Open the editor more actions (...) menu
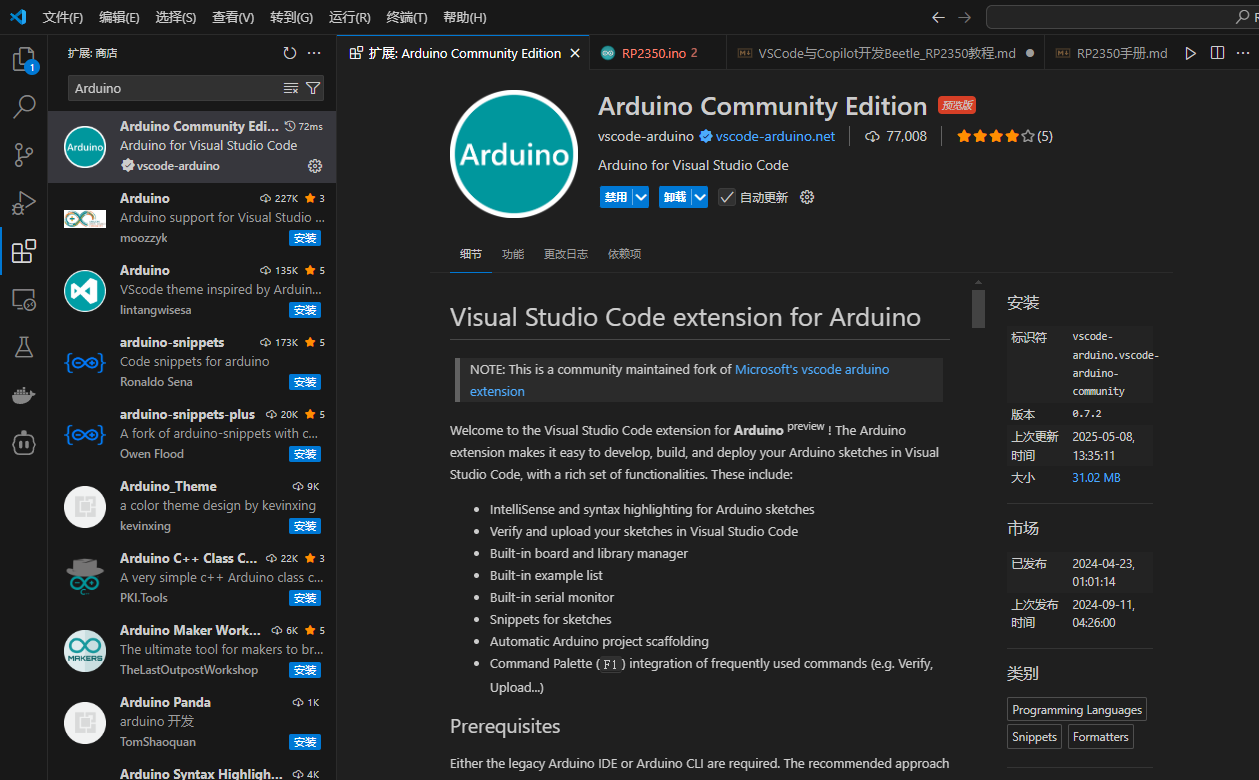1259x780 pixels. (1243, 53)
